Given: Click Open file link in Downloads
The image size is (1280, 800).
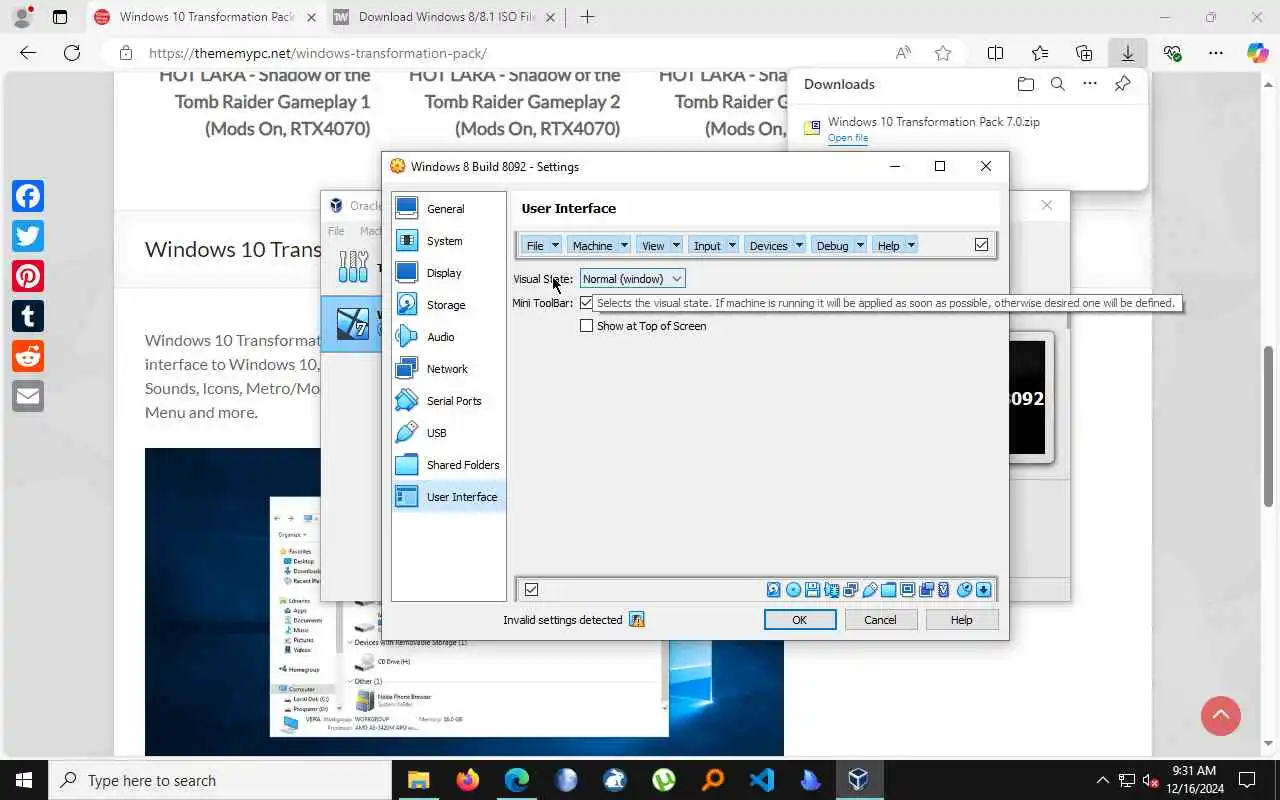Looking at the screenshot, I should coord(847,138).
